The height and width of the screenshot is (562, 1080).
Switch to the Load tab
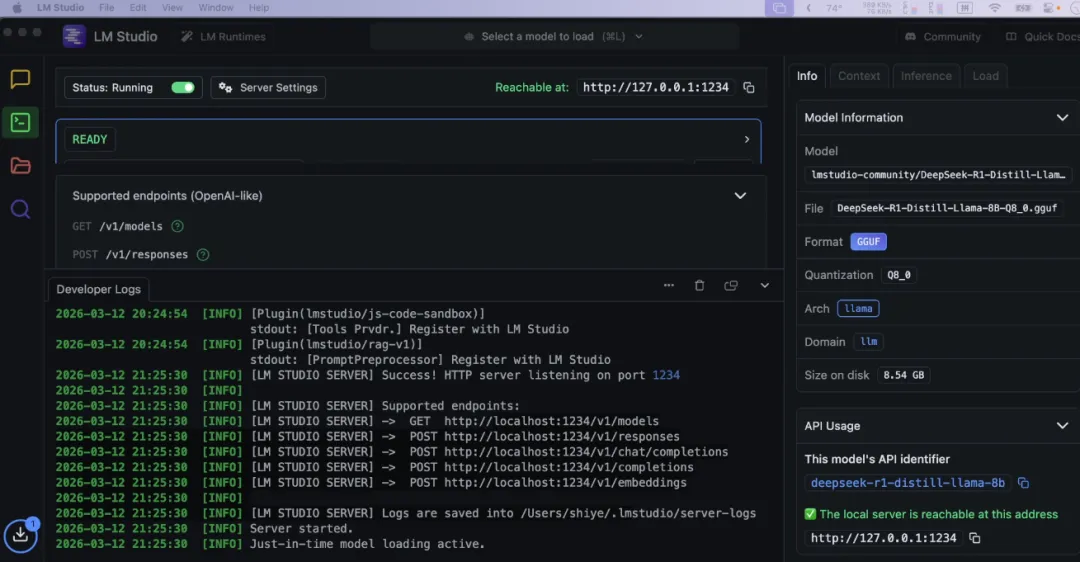pyautogui.click(x=986, y=76)
